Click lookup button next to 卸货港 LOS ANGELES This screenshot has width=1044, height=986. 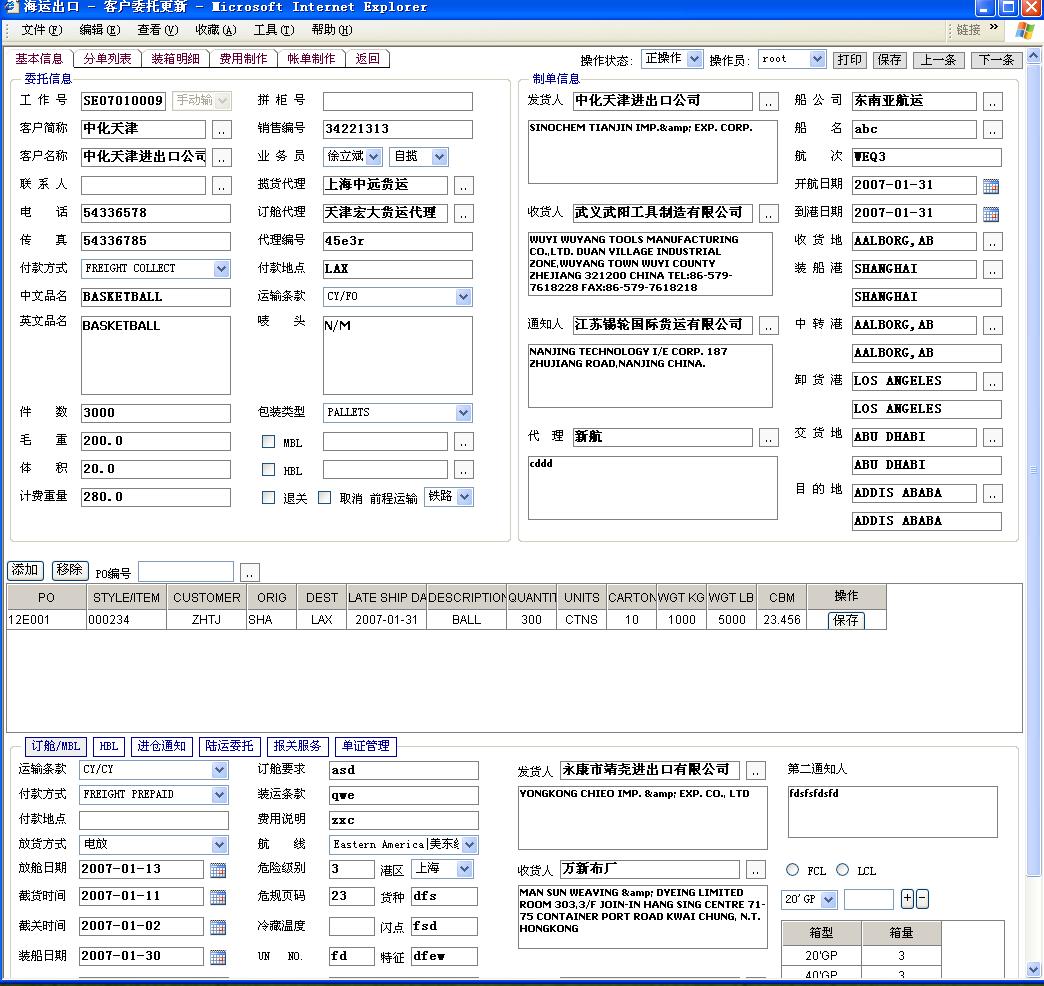pyautogui.click(x=992, y=381)
